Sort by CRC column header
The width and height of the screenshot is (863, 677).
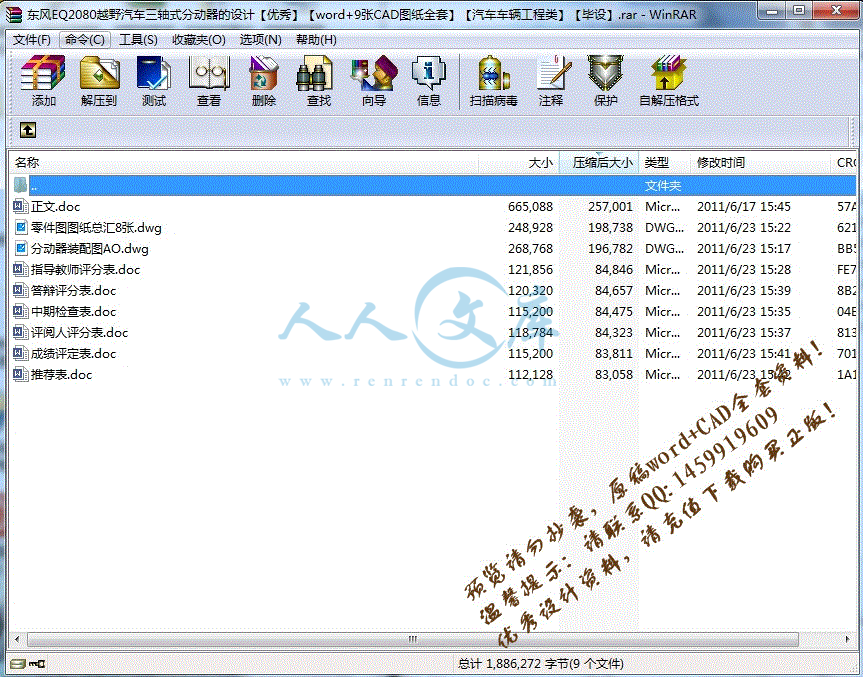pyautogui.click(x=844, y=162)
